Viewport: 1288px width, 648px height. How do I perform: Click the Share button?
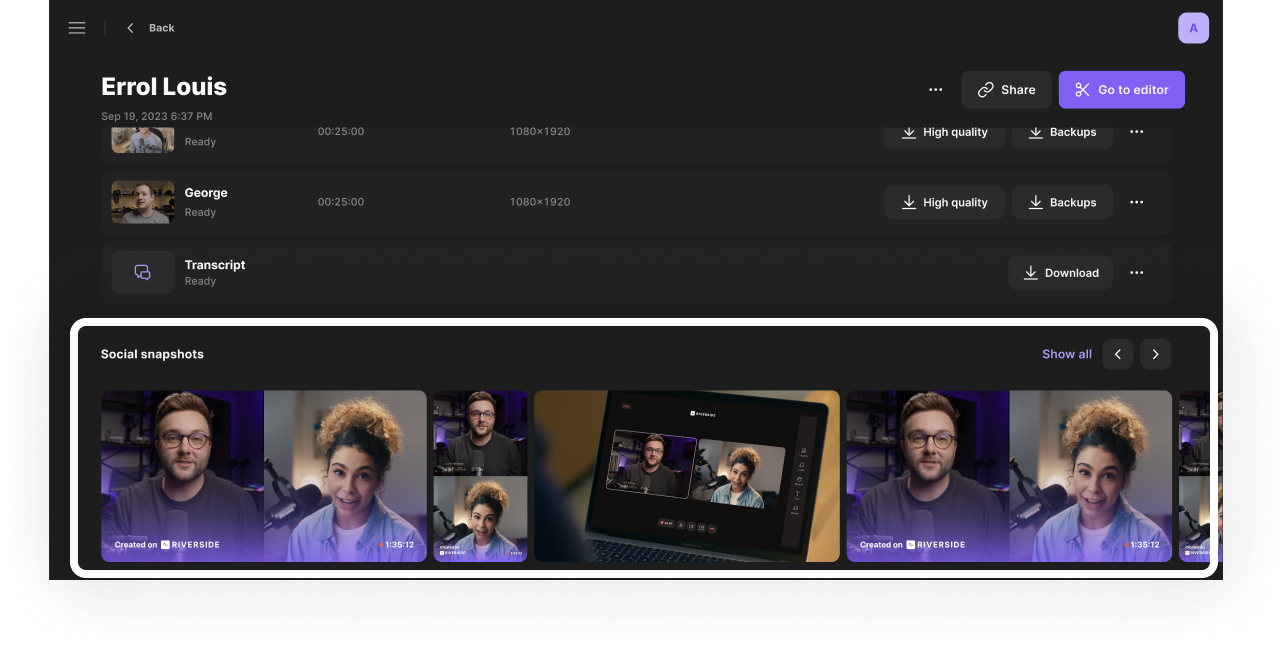click(1006, 90)
